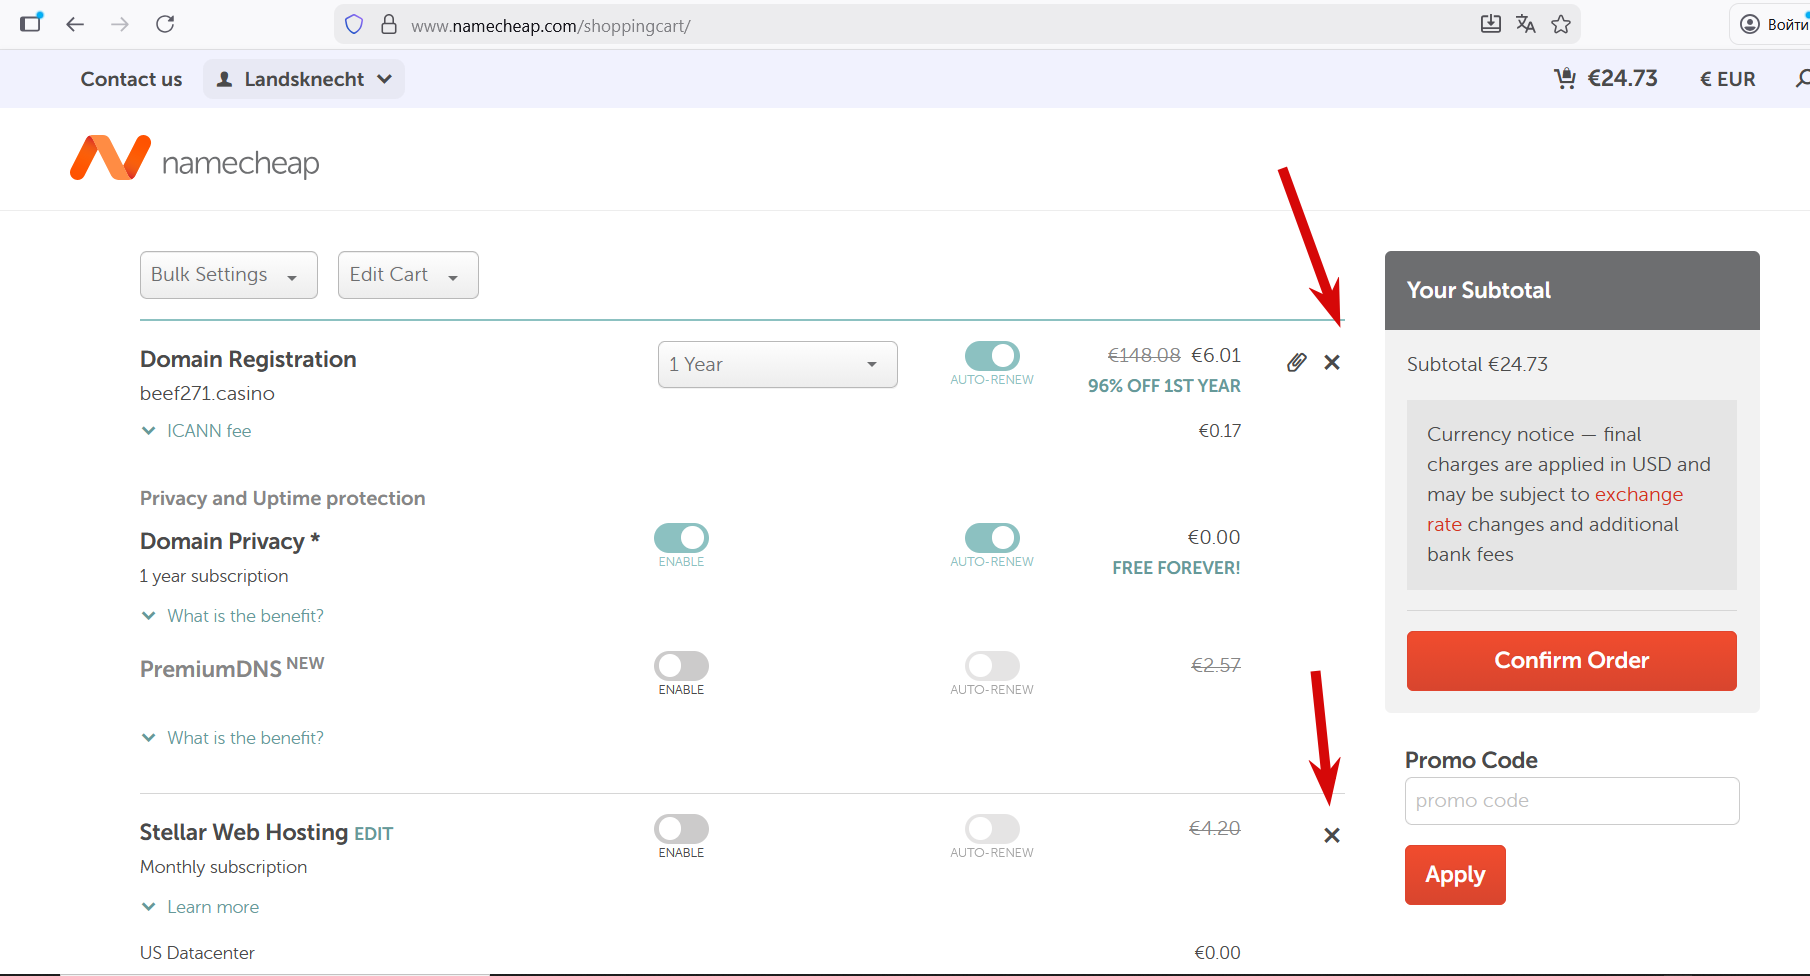
Task: Click the Domain Registration price €6.01
Action: pyautogui.click(x=1216, y=355)
